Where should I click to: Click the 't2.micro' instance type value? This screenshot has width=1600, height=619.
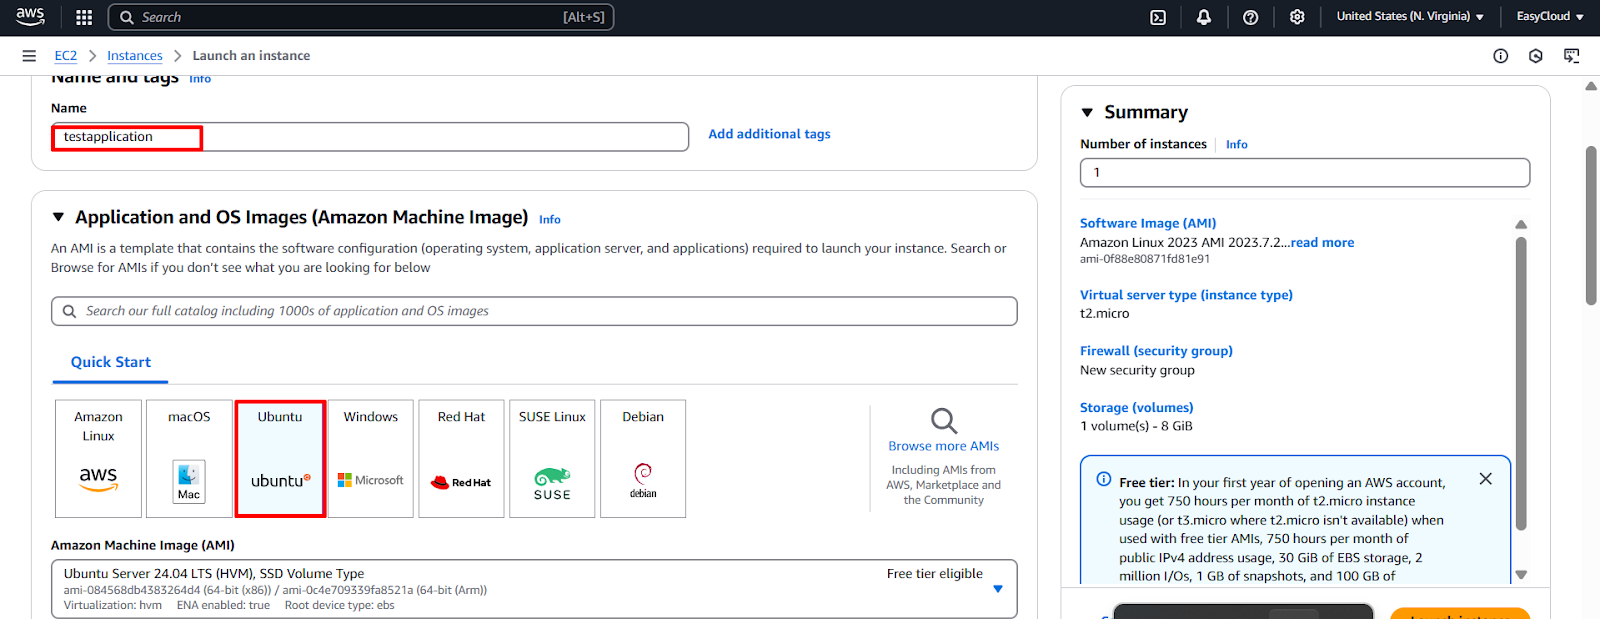click(x=1104, y=314)
